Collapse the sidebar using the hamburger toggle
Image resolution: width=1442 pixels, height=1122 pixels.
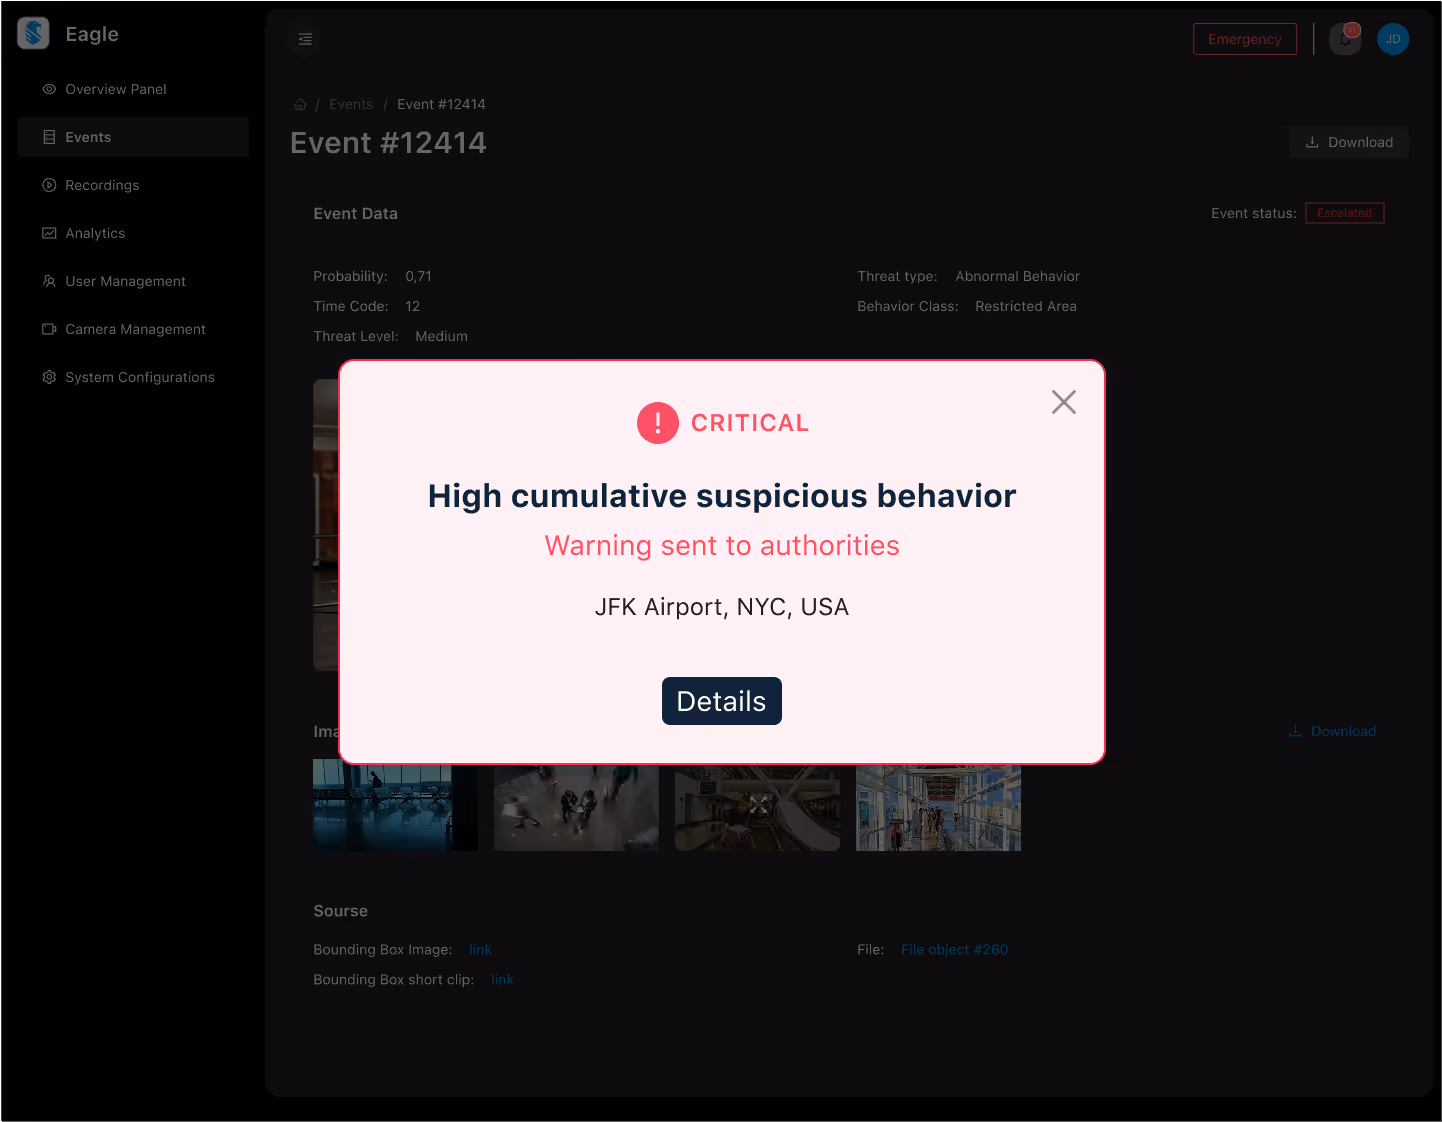click(305, 39)
